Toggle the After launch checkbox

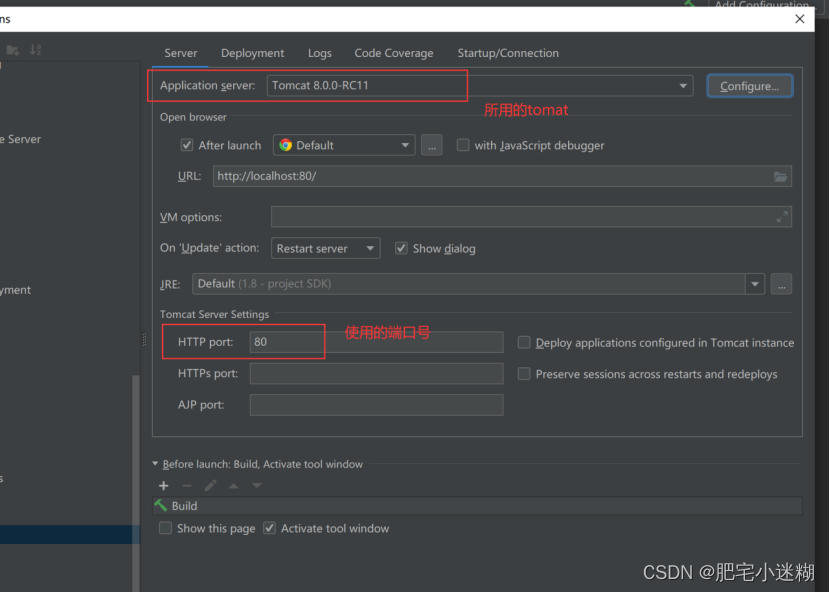tap(187, 145)
